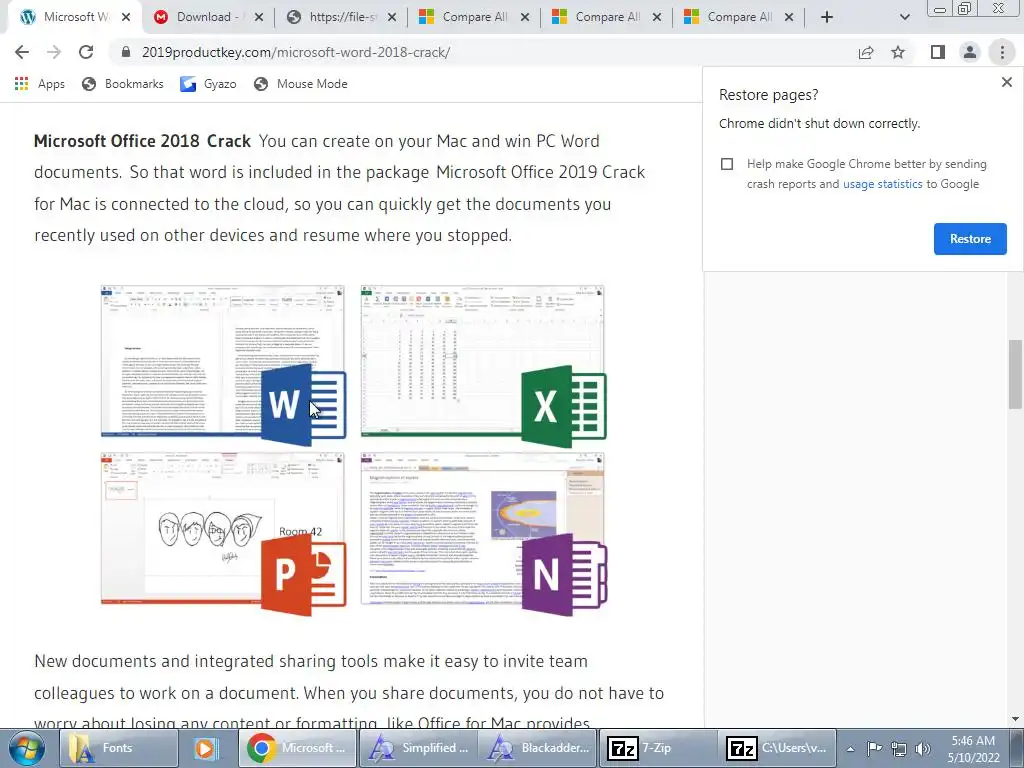This screenshot has width=1024, height=768.
Task: Expand the tab search dropdown
Action: click(x=904, y=17)
